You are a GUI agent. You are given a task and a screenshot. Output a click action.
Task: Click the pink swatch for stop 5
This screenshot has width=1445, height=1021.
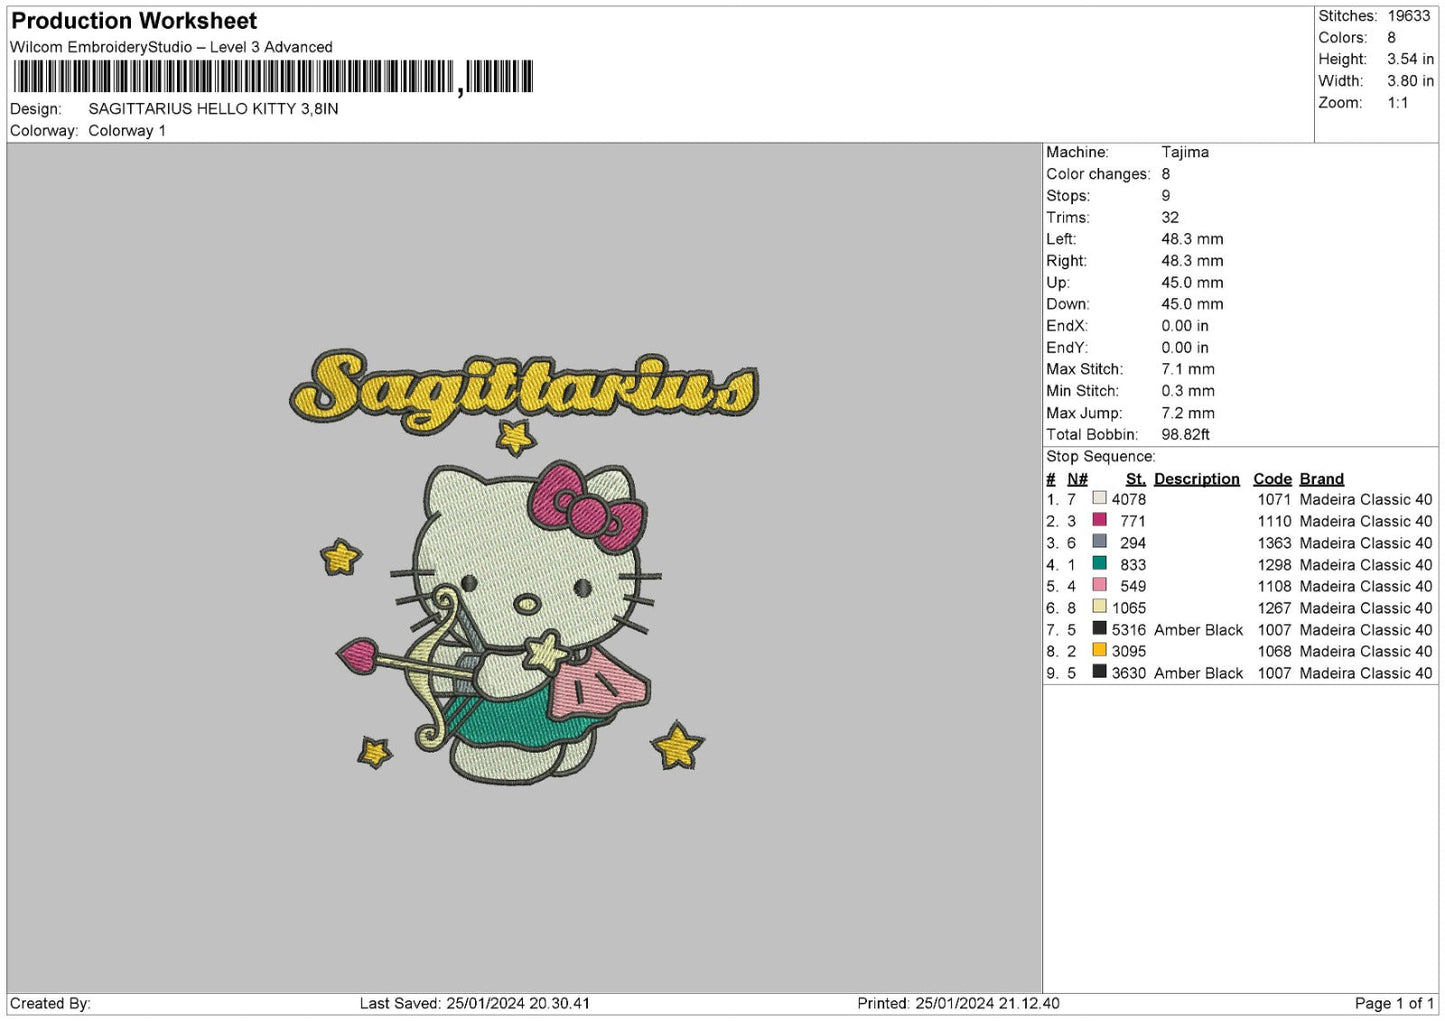(x=1099, y=585)
